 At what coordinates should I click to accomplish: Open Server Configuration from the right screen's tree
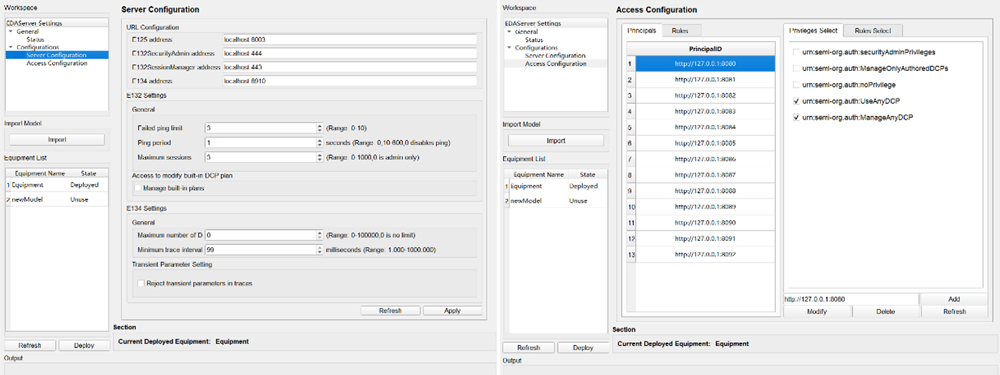tap(555, 55)
